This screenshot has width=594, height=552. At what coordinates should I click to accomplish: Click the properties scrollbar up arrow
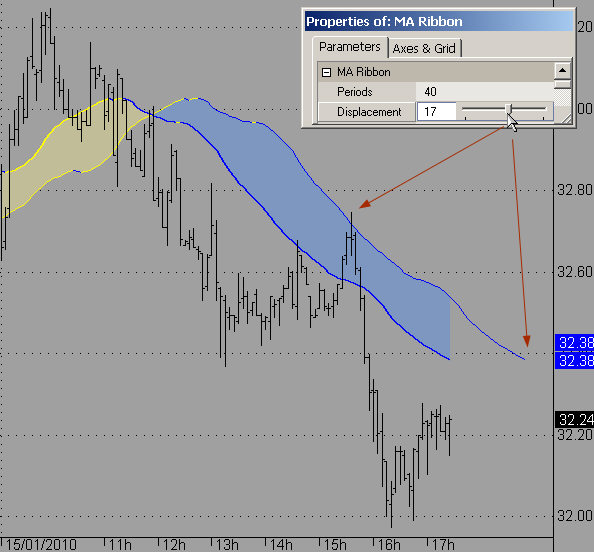coord(563,70)
